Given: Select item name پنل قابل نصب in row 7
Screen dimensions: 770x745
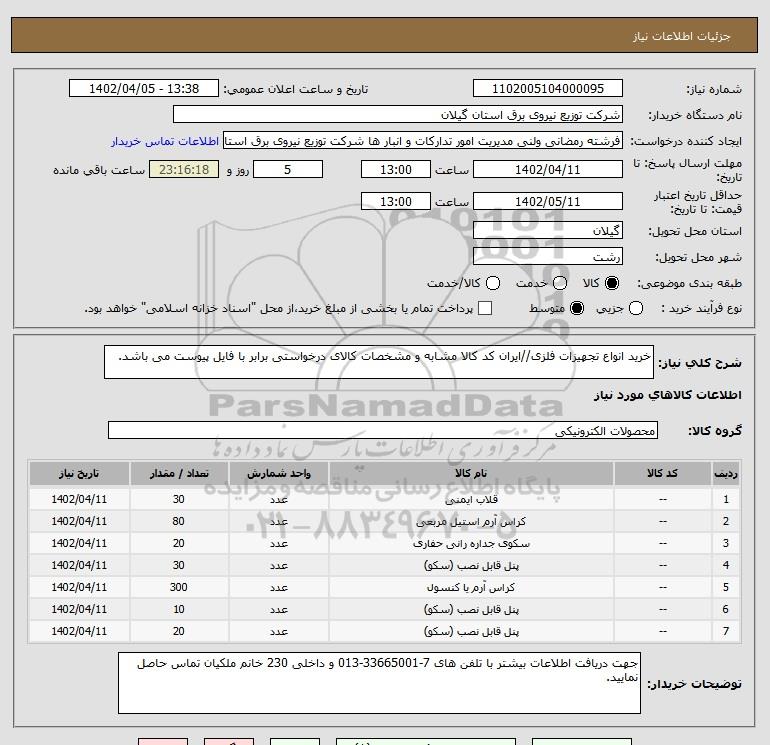Looking at the screenshot, I should 471,632.
